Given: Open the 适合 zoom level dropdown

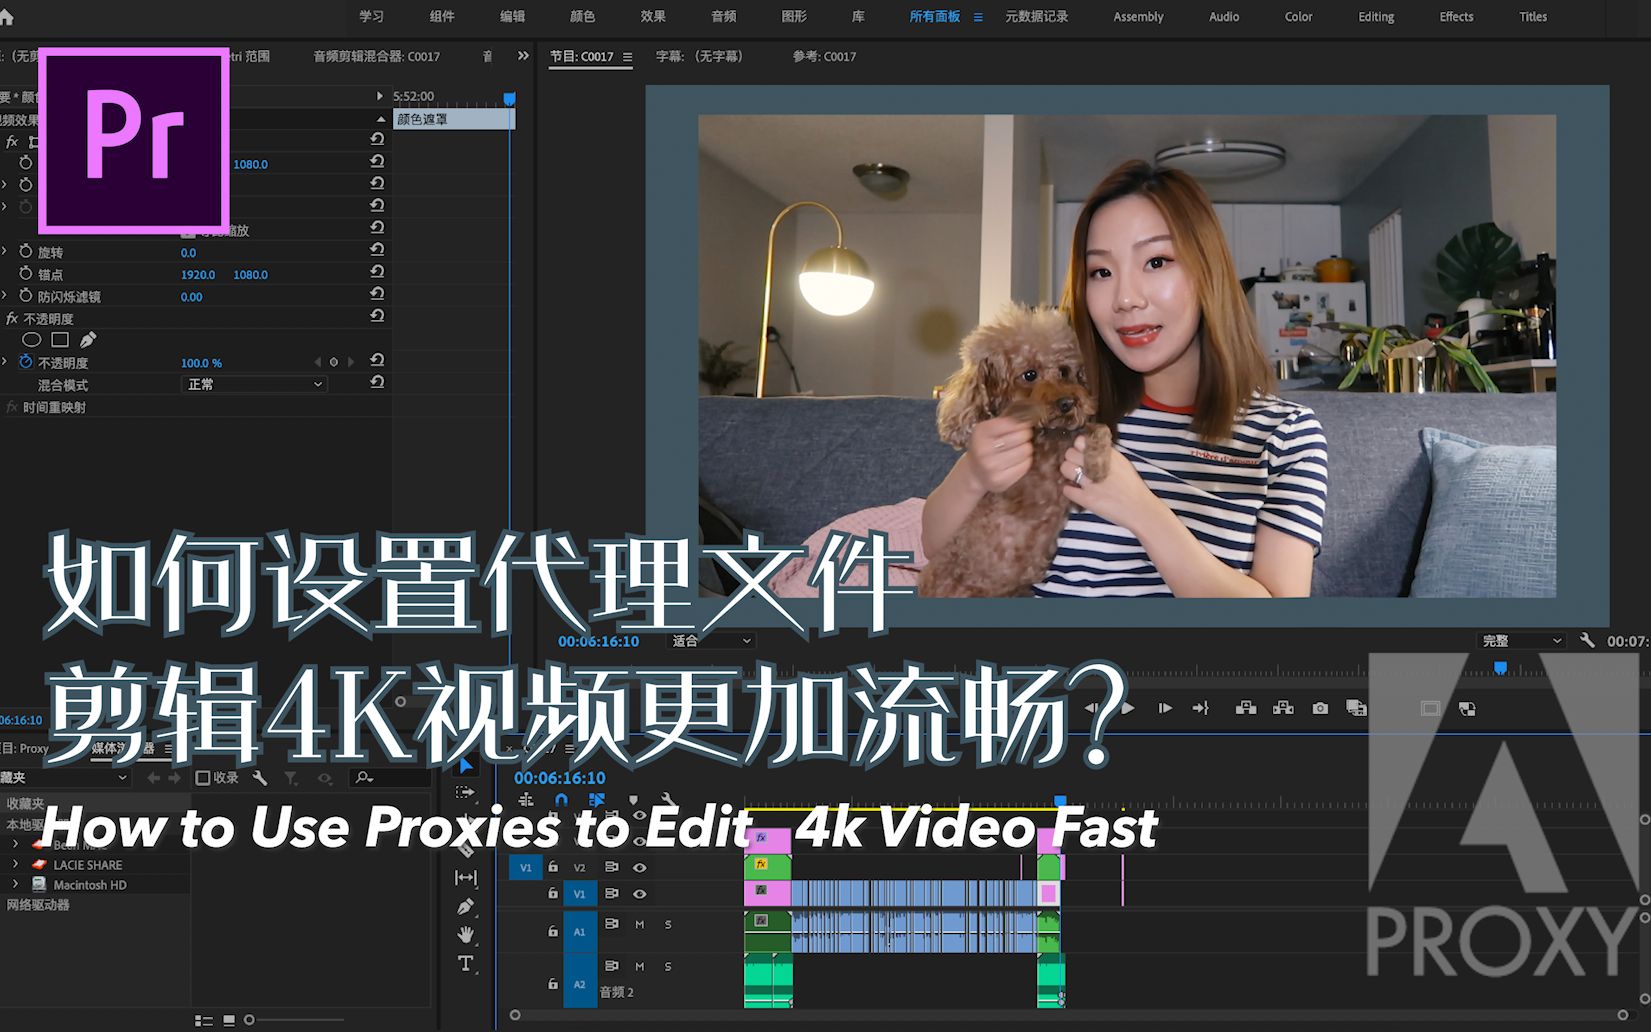Looking at the screenshot, I should click(x=710, y=641).
